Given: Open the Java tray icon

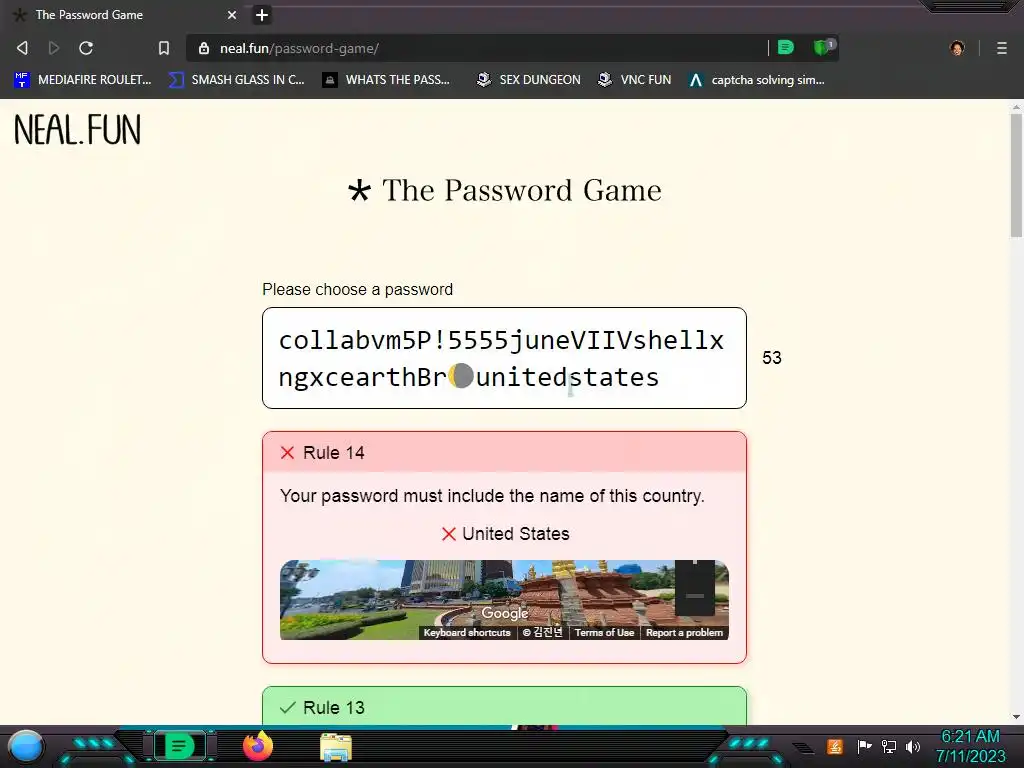Looking at the screenshot, I should (x=834, y=746).
